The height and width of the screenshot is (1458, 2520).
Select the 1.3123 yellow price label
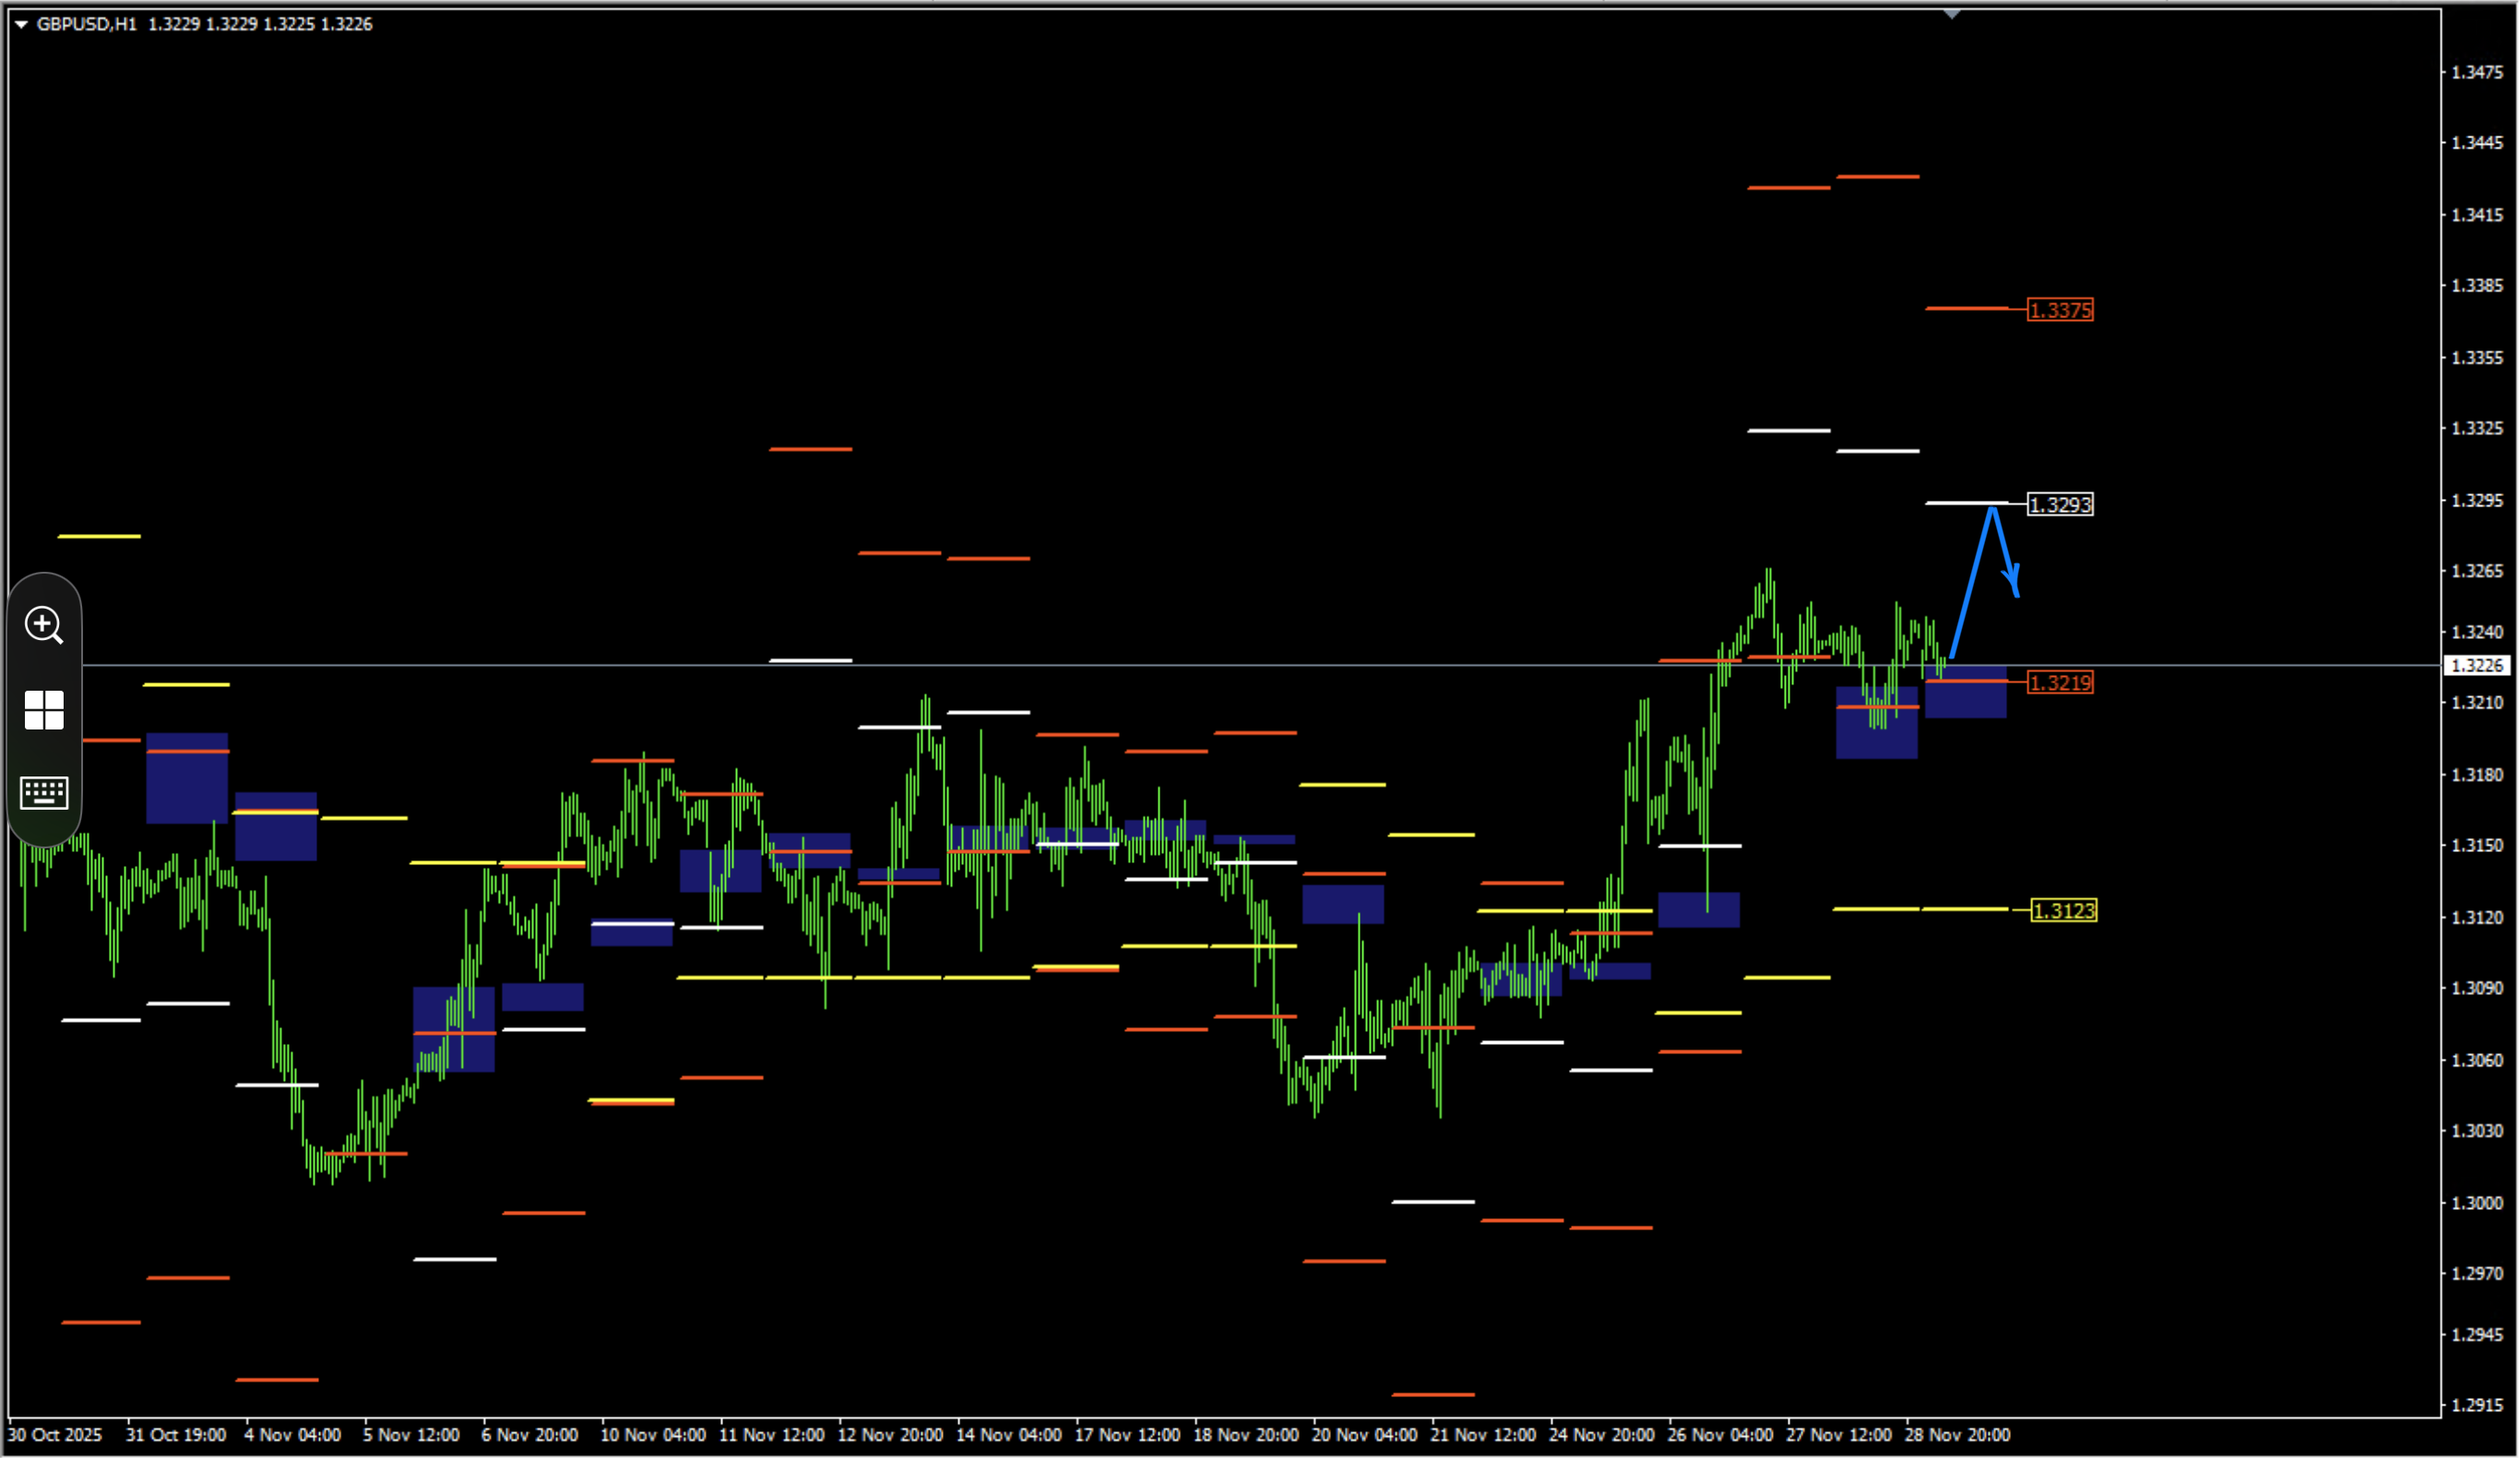point(2064,911)
